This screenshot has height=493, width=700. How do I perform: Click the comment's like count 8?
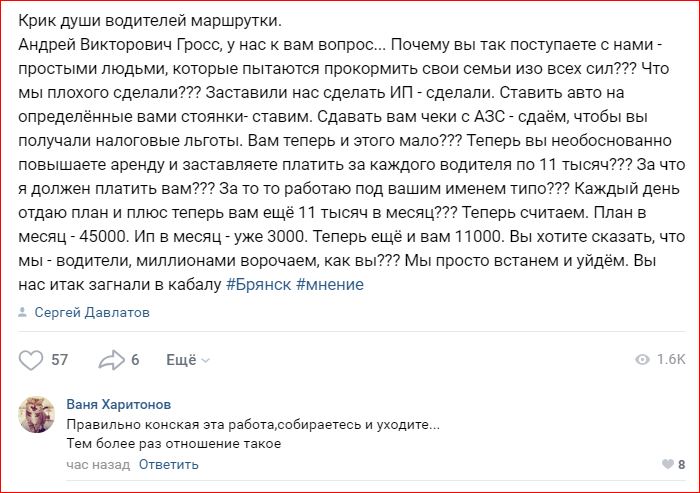coord(681,464)
